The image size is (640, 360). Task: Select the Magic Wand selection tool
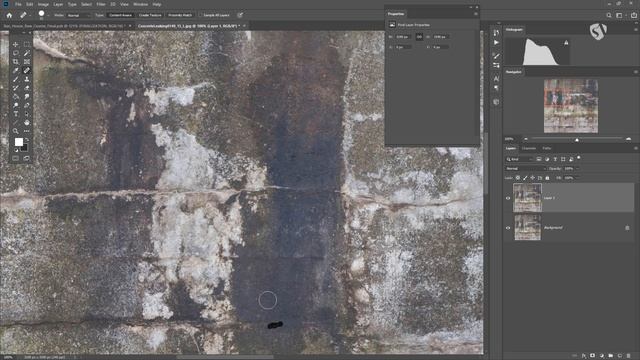(27, 53)
